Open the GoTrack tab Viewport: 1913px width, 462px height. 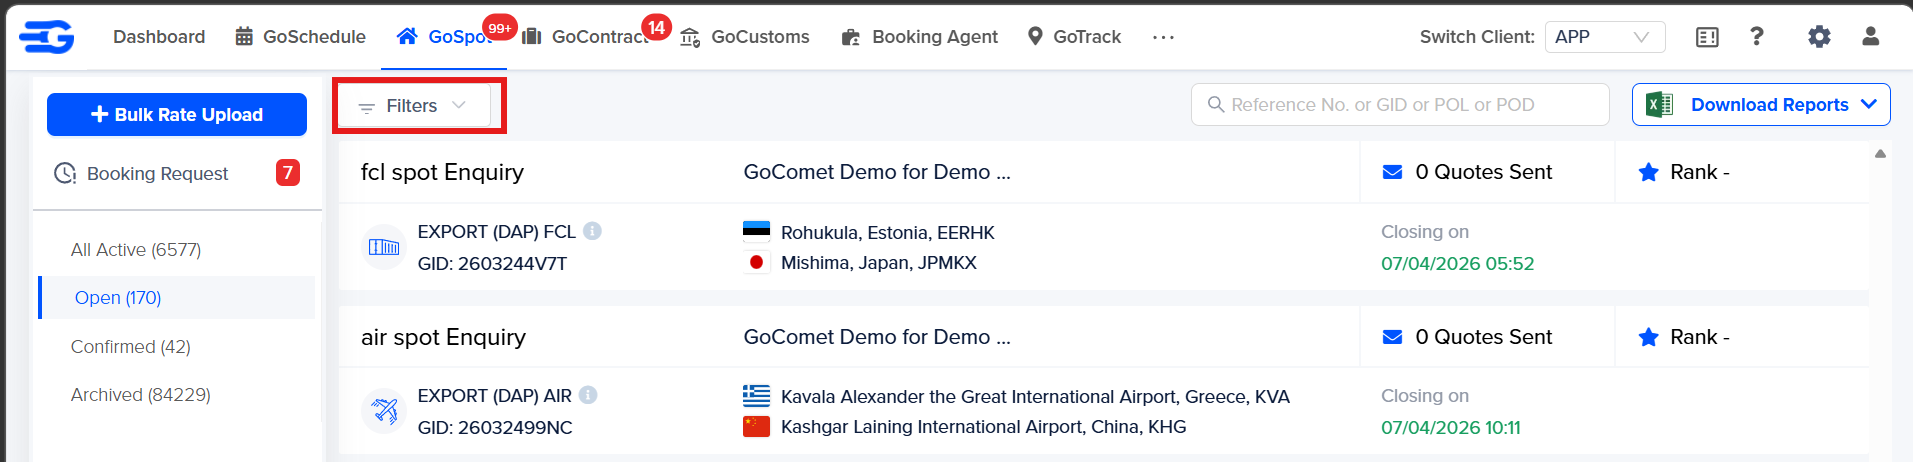1075,37
